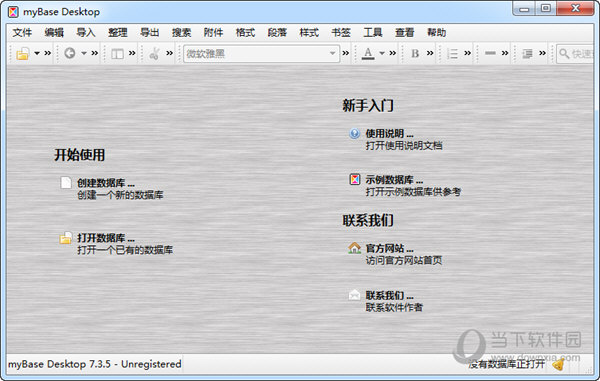
Task: Click the folder icon beside 打开数据库
Action: (65, 238)
